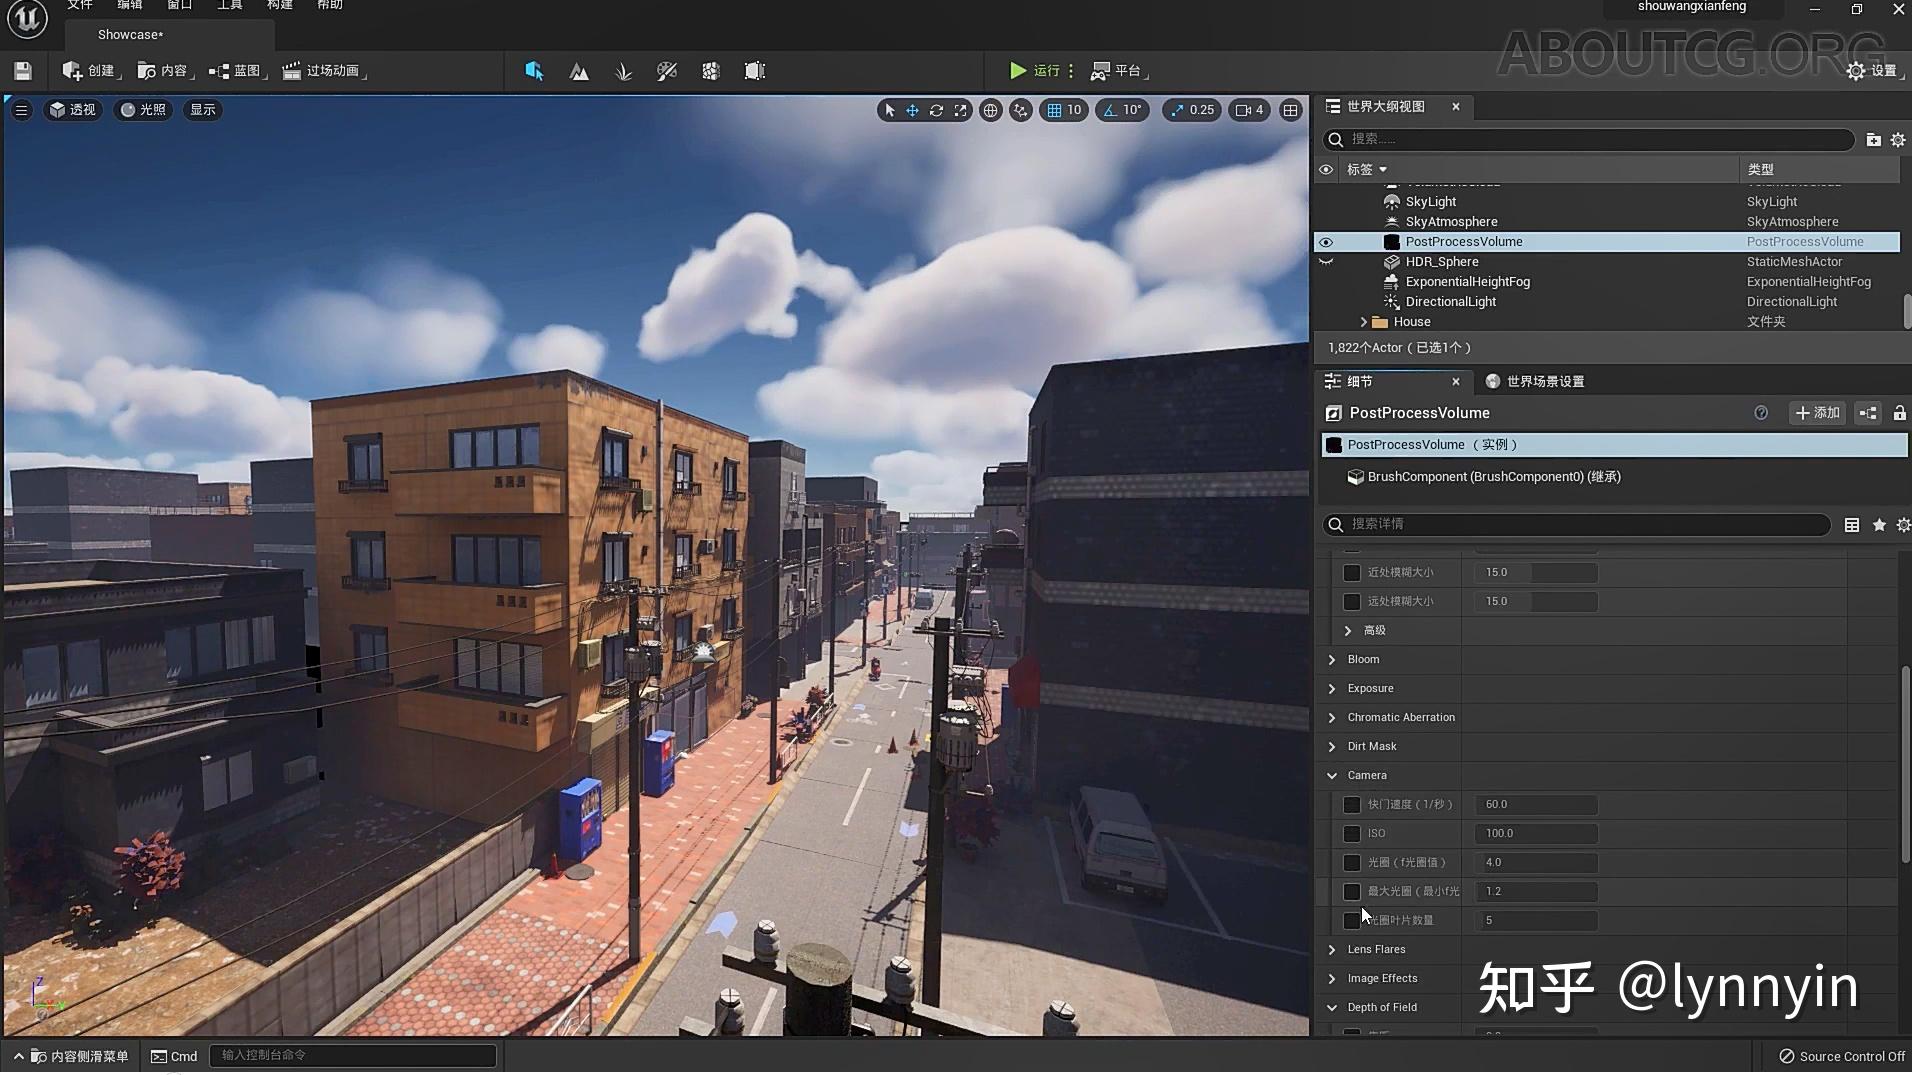Image resolution: width=1912 pixels, height=1075 pixels.
Task: Click the 添加 add component button
Action: 1817,413
